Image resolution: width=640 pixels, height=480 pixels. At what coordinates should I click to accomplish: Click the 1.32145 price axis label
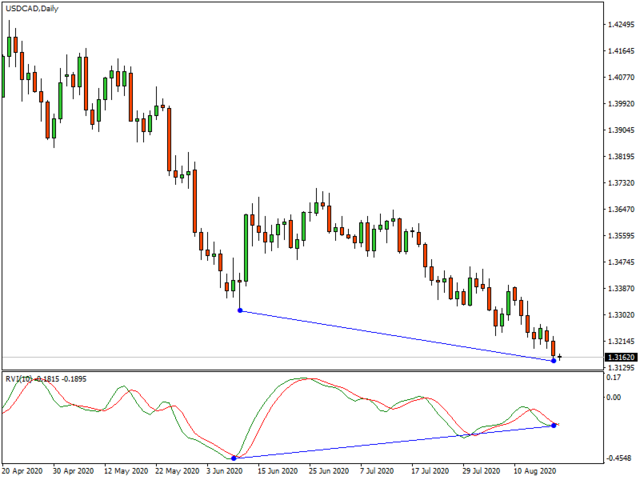621,341
